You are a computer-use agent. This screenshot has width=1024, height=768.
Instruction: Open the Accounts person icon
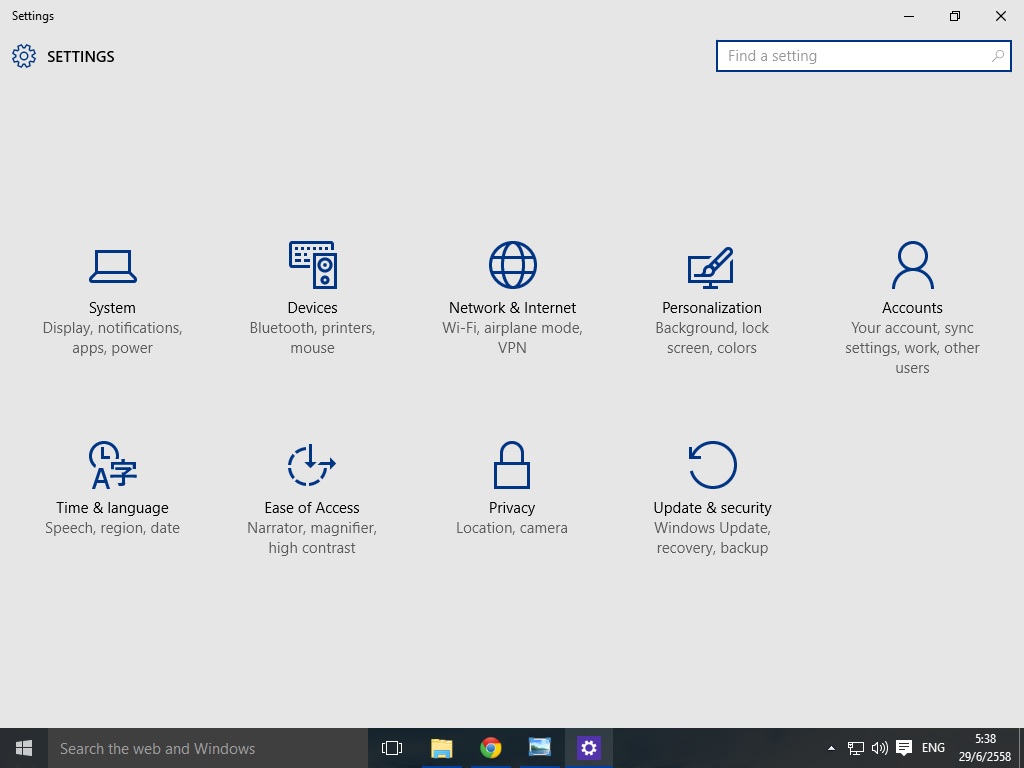click(912, 264)
